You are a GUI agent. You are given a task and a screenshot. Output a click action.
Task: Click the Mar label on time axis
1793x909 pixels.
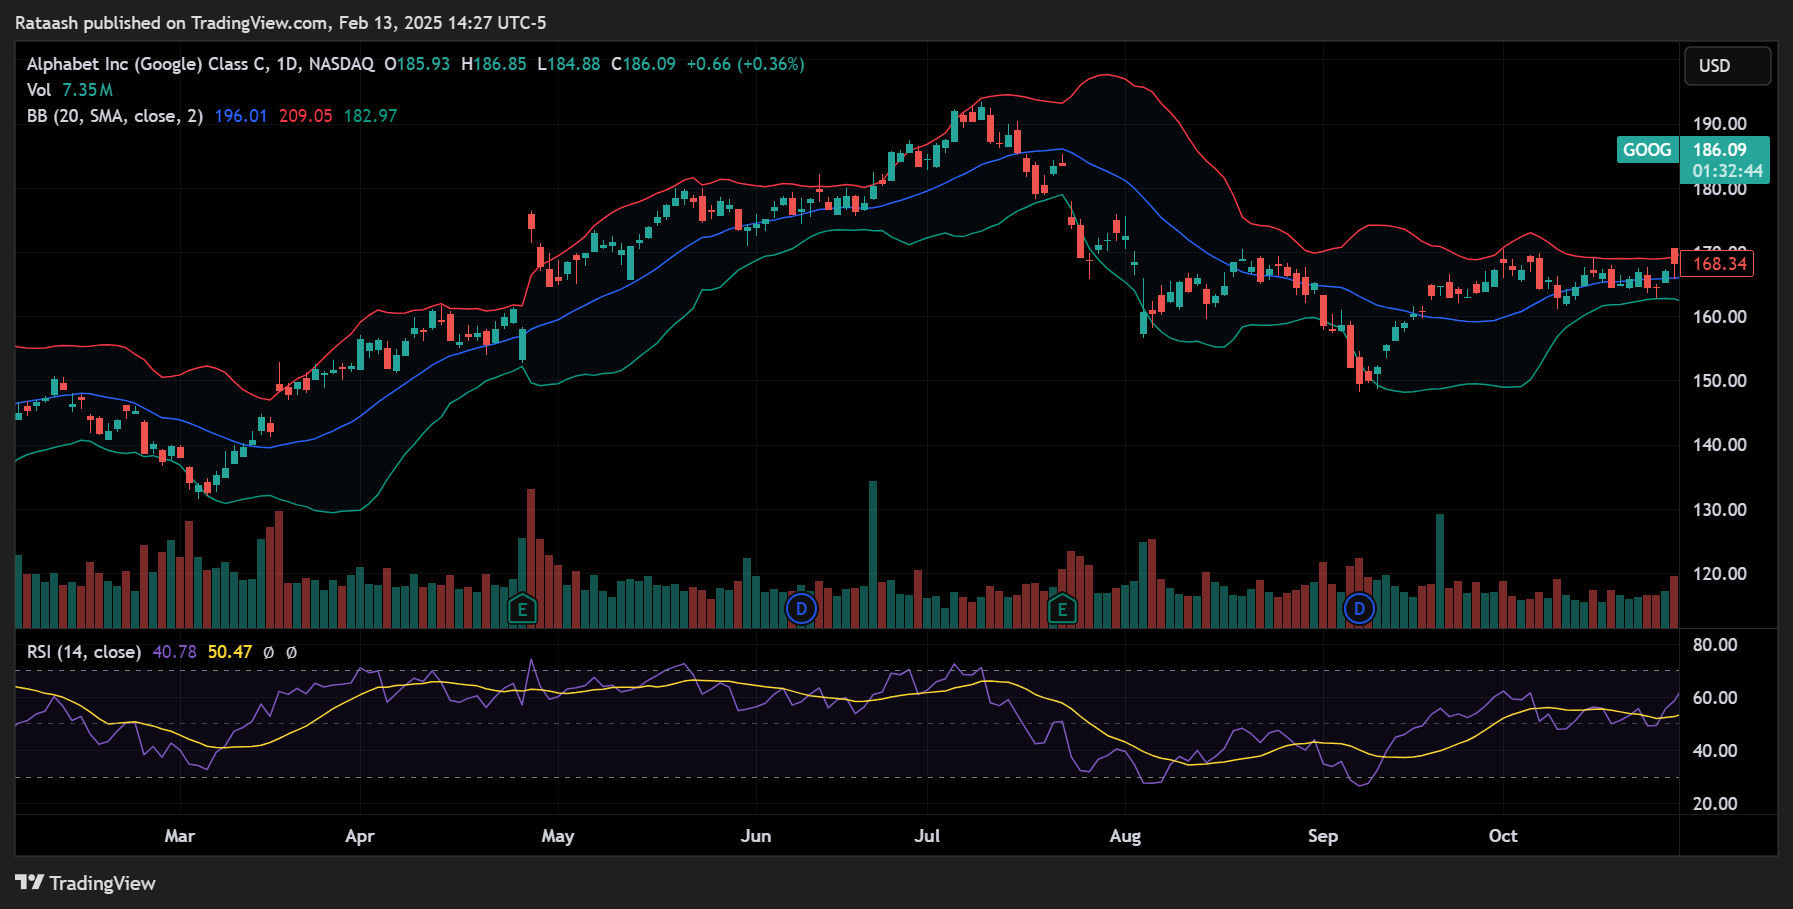pos(180,836)
